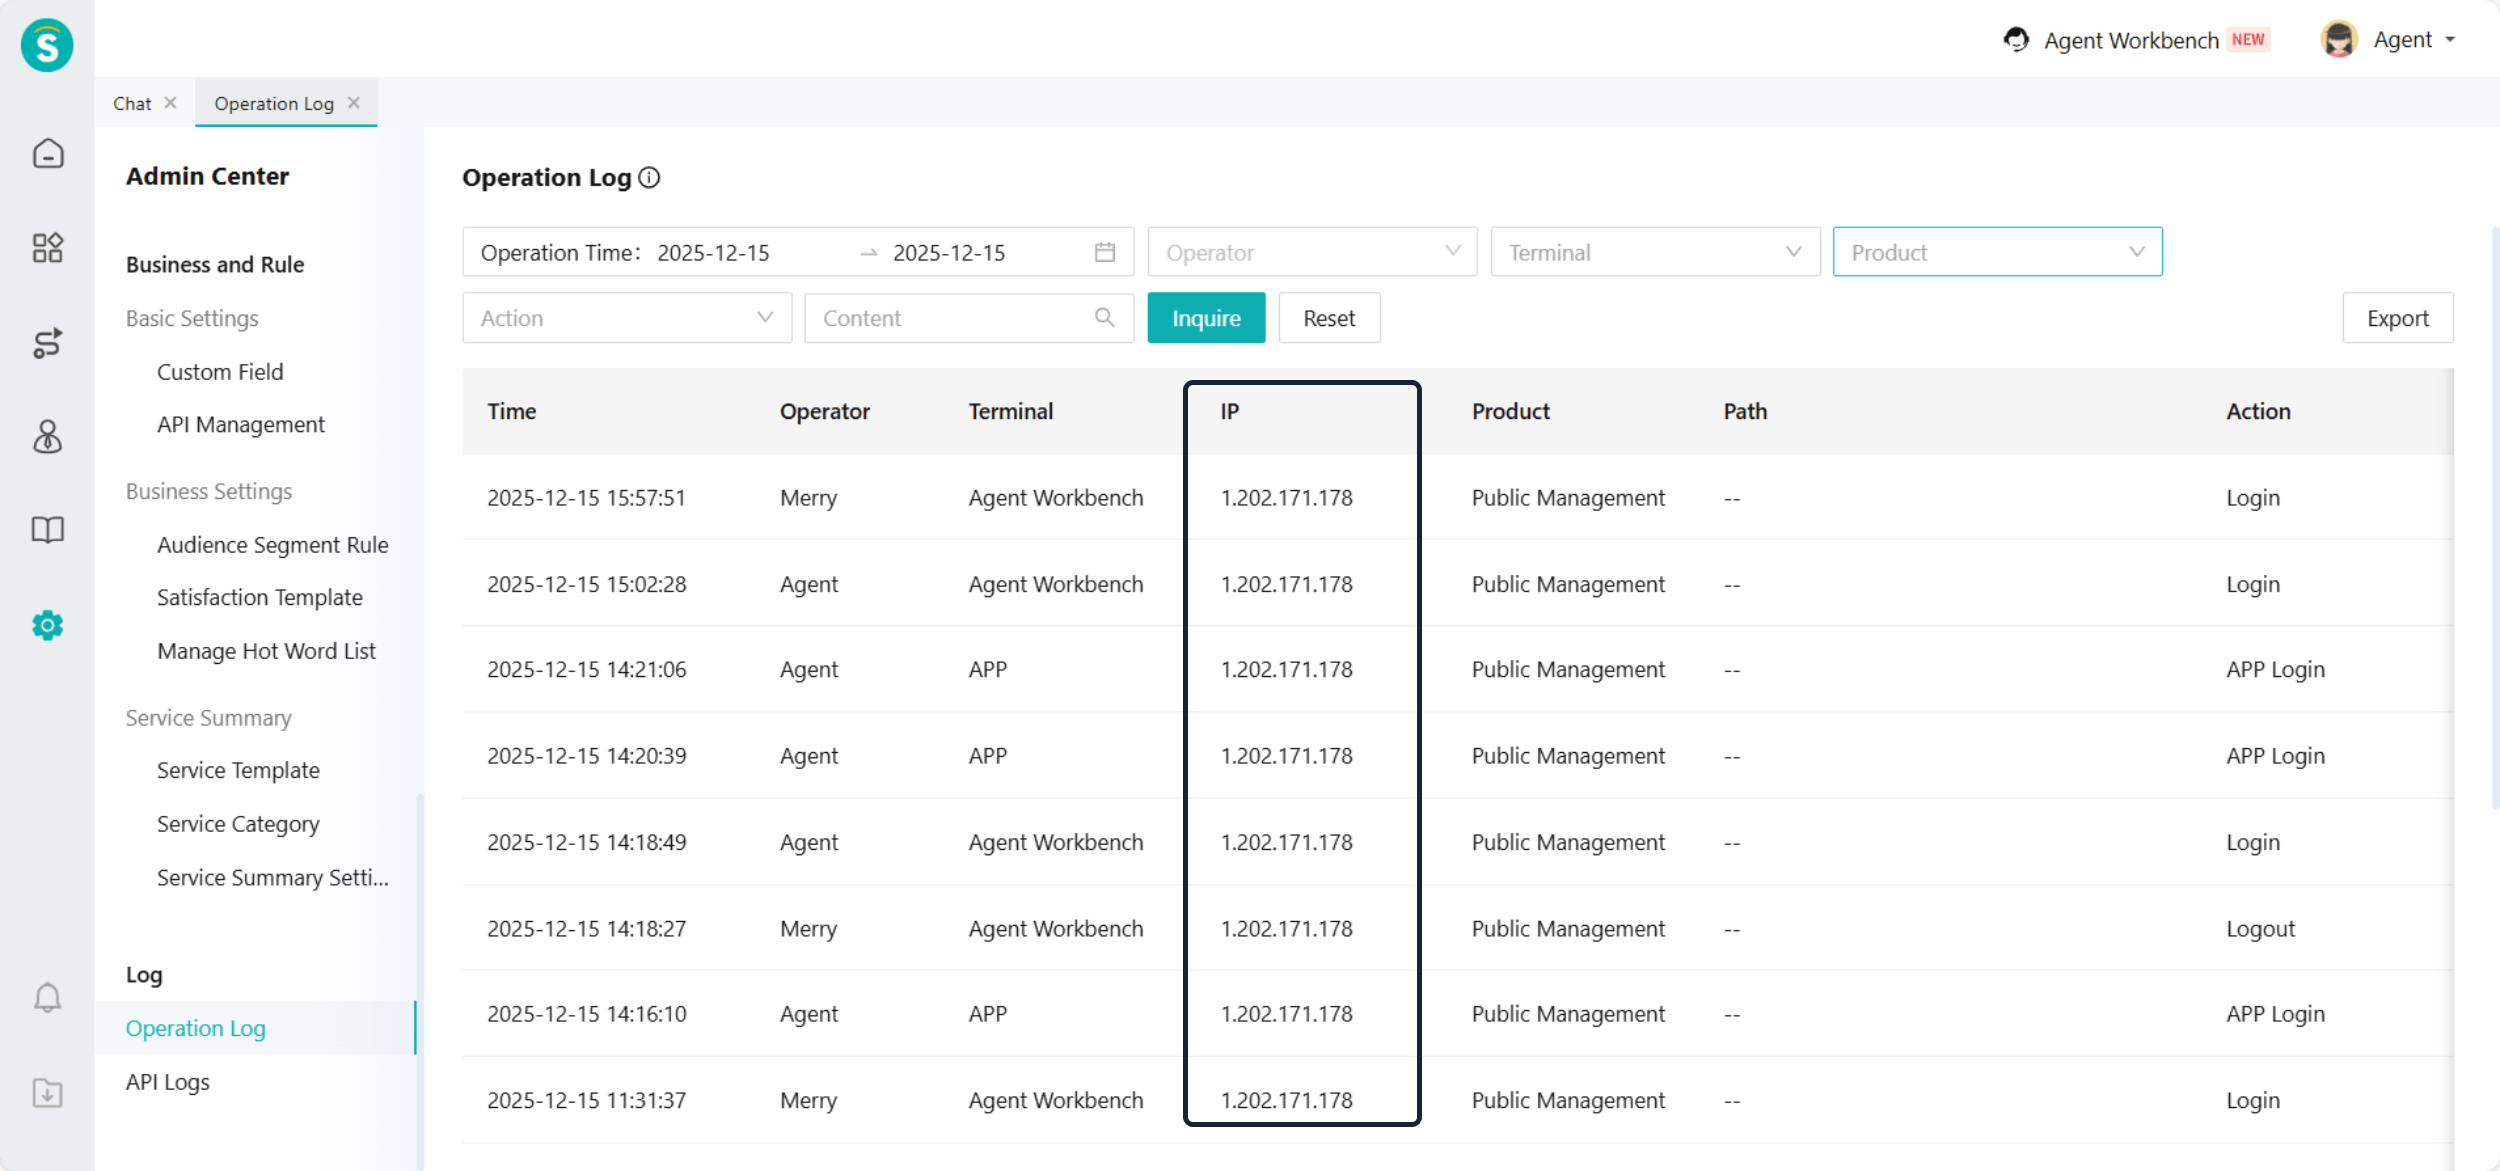
Task: Click the home icon in left sidebar
Action: (47, 154)
